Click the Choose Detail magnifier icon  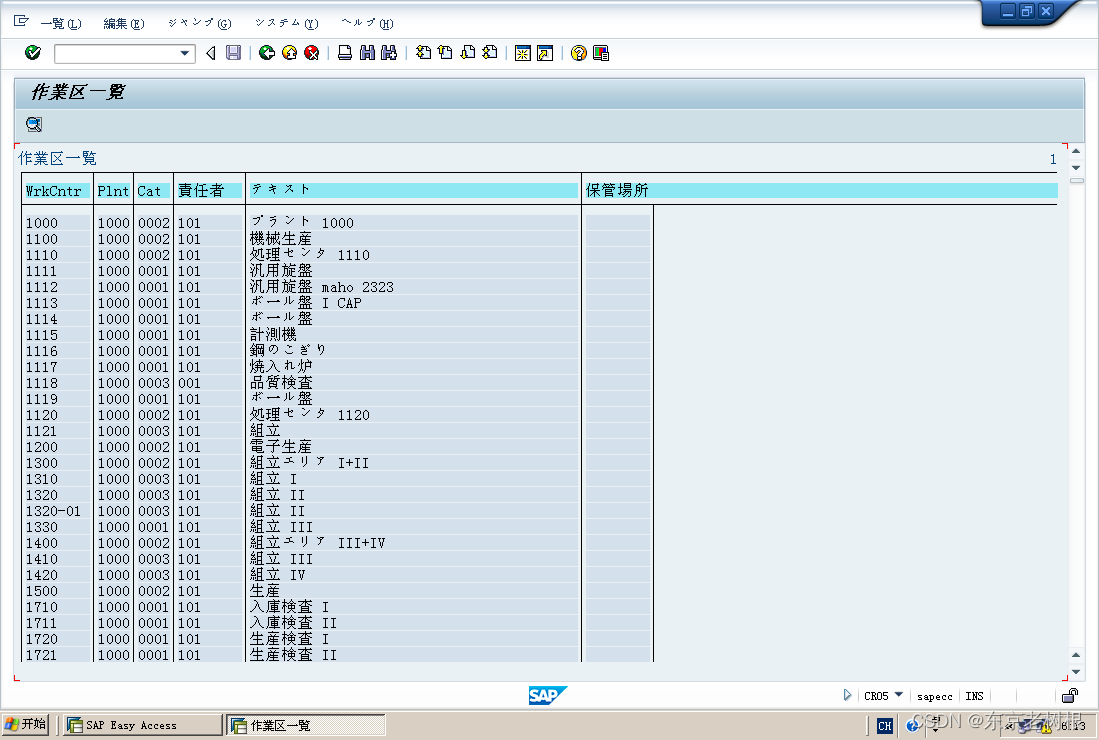pos(33,123)
